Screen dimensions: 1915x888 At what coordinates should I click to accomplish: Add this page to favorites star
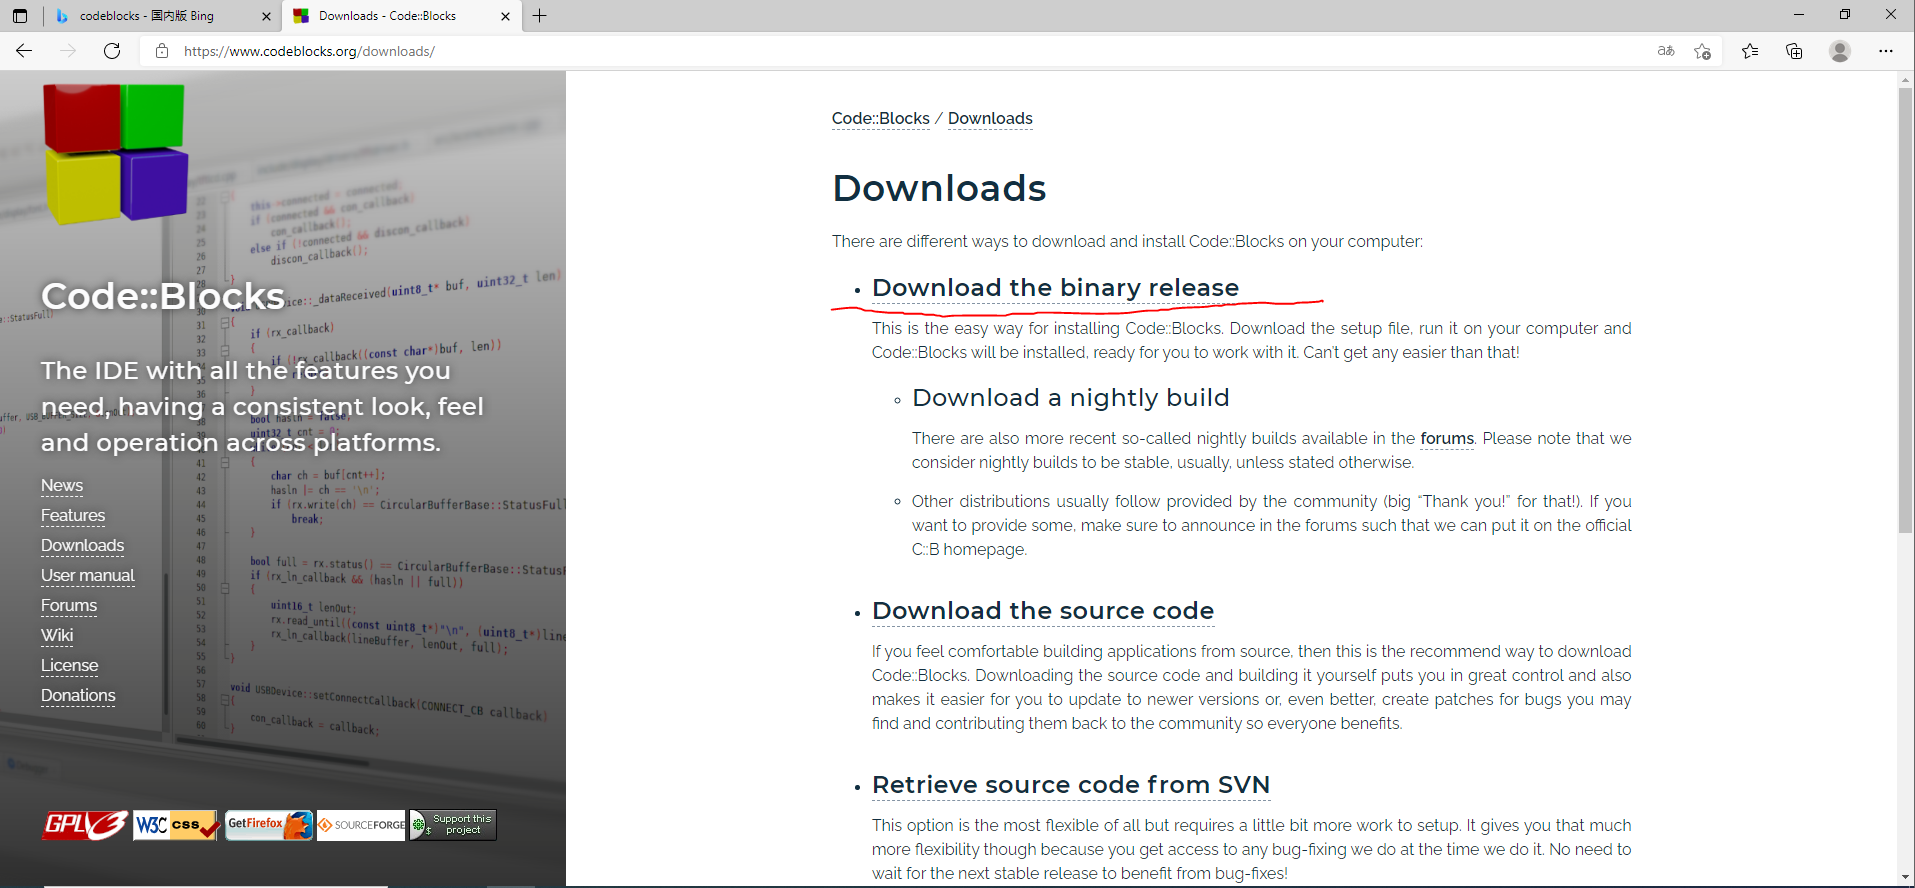tap(1703, 51)
